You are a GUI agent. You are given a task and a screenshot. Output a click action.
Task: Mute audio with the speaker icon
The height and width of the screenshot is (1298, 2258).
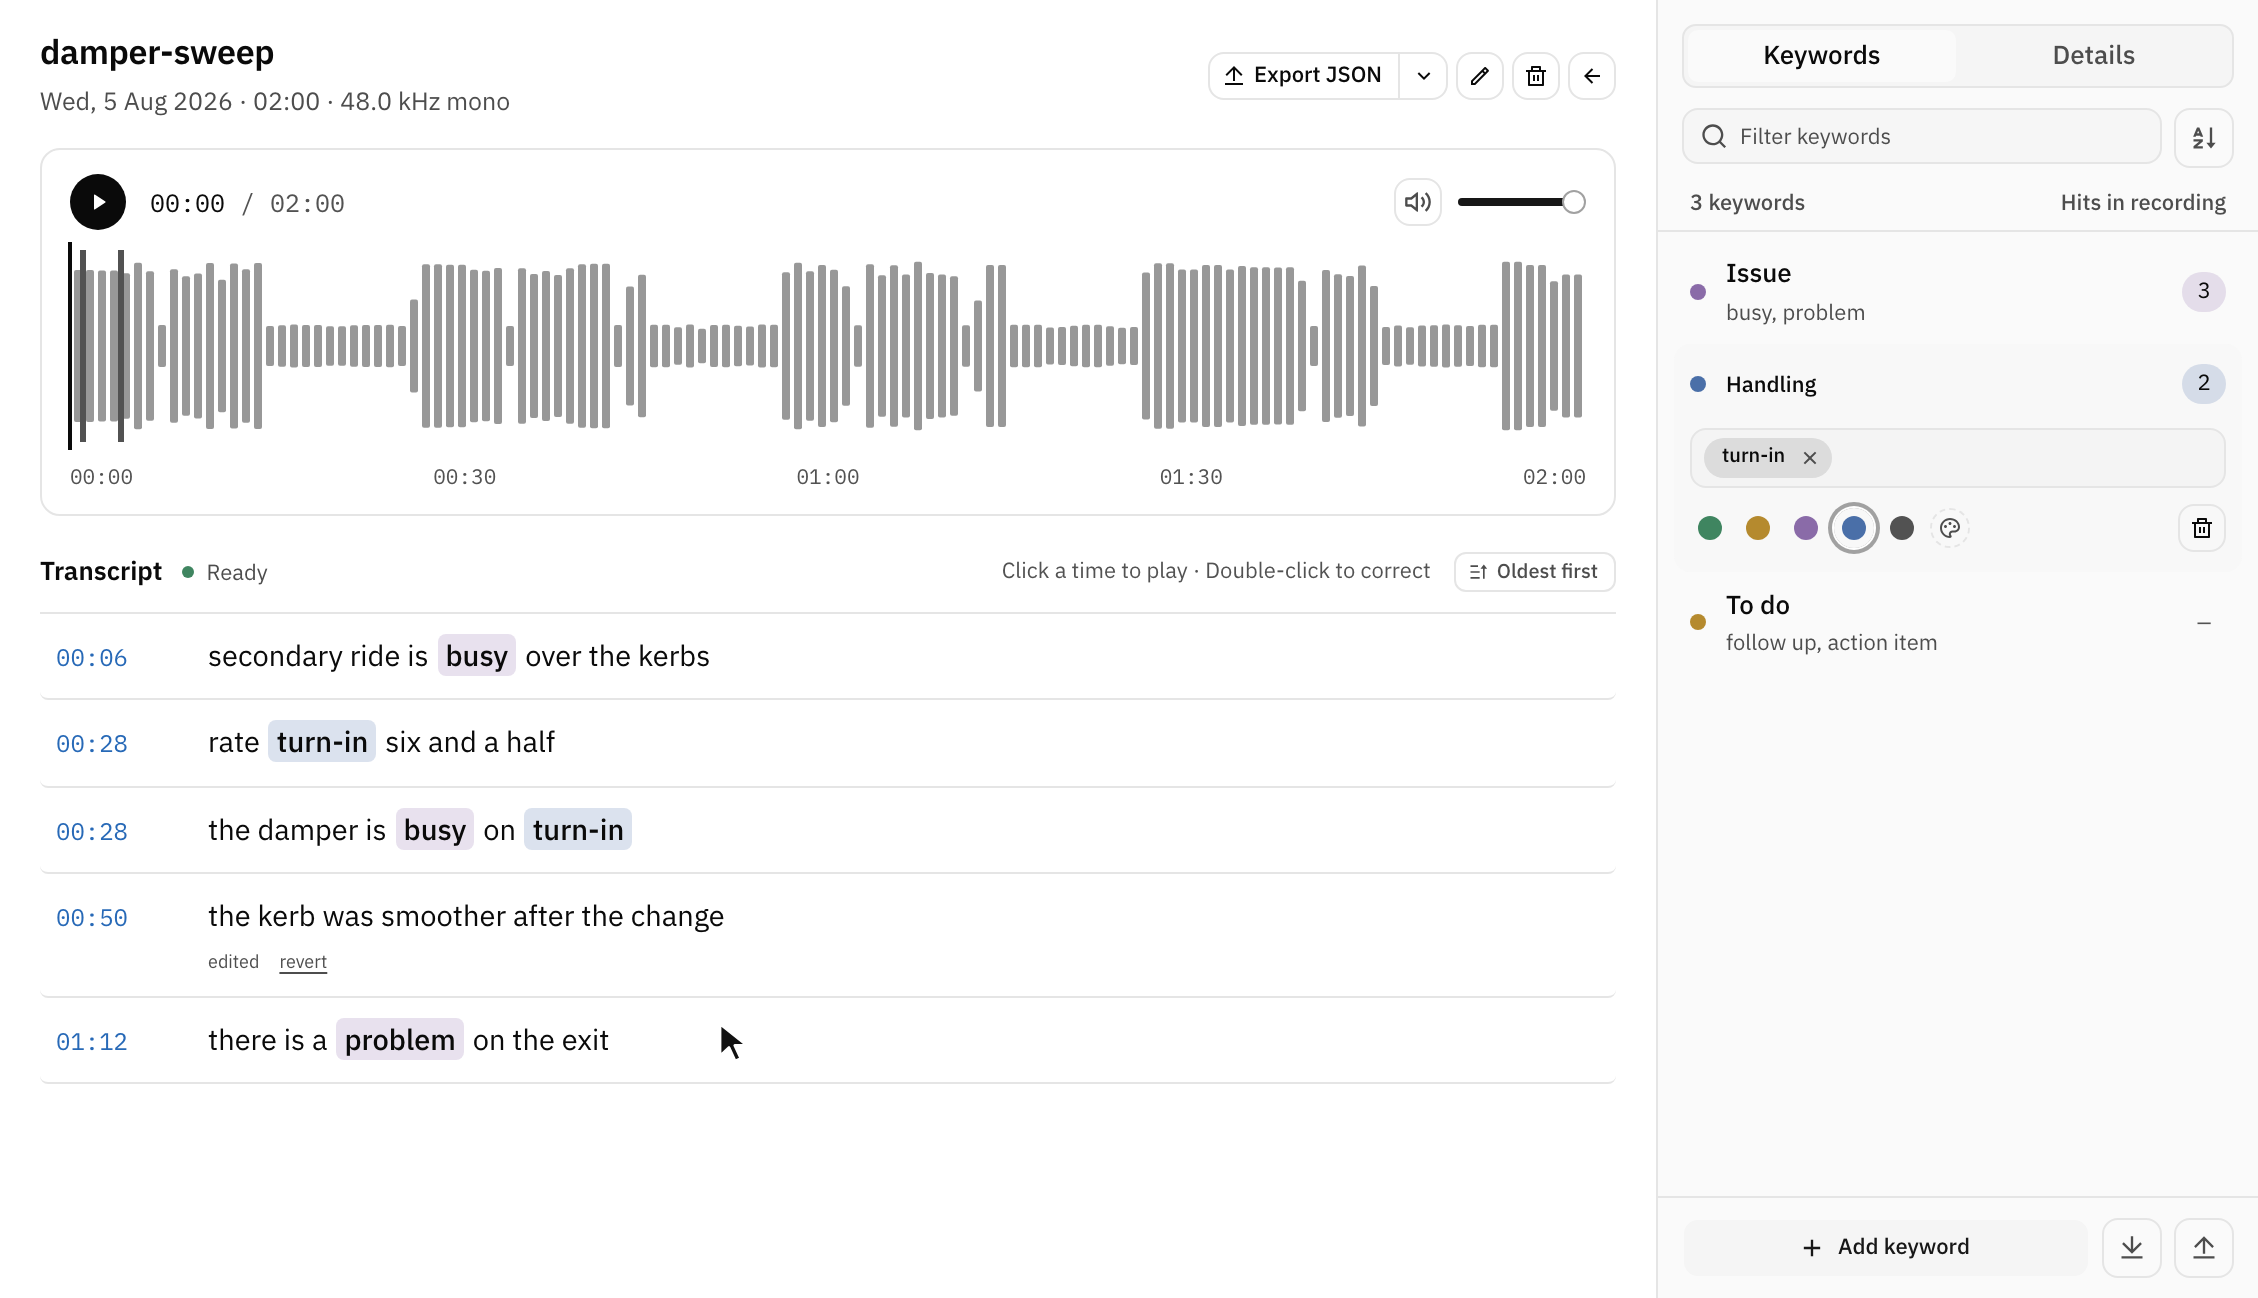1417,202
